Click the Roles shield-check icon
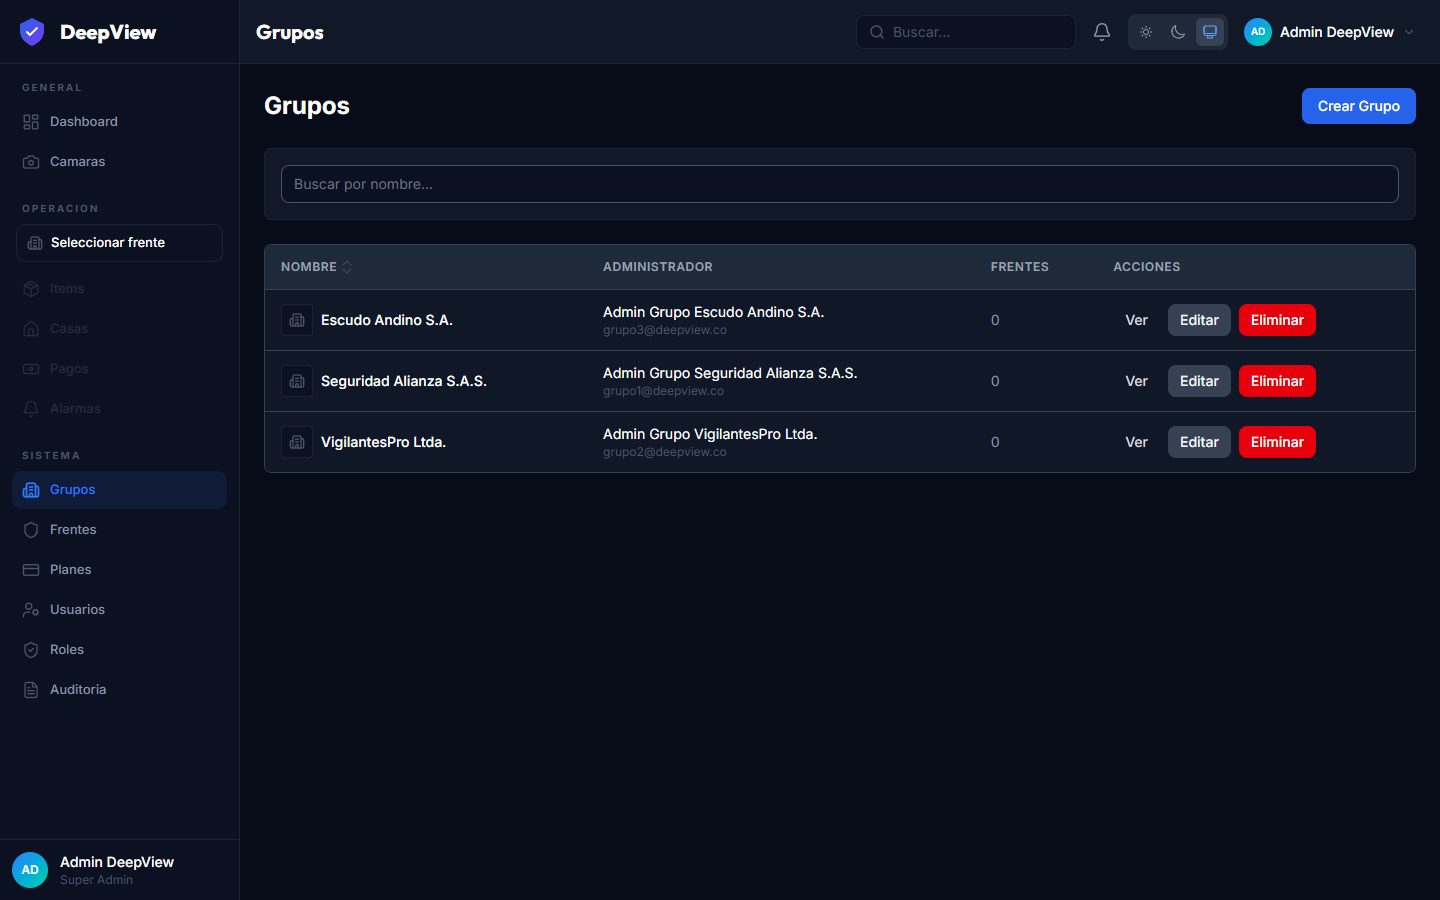This screenshot has width=1440, height=900. [x=31, y=650]
